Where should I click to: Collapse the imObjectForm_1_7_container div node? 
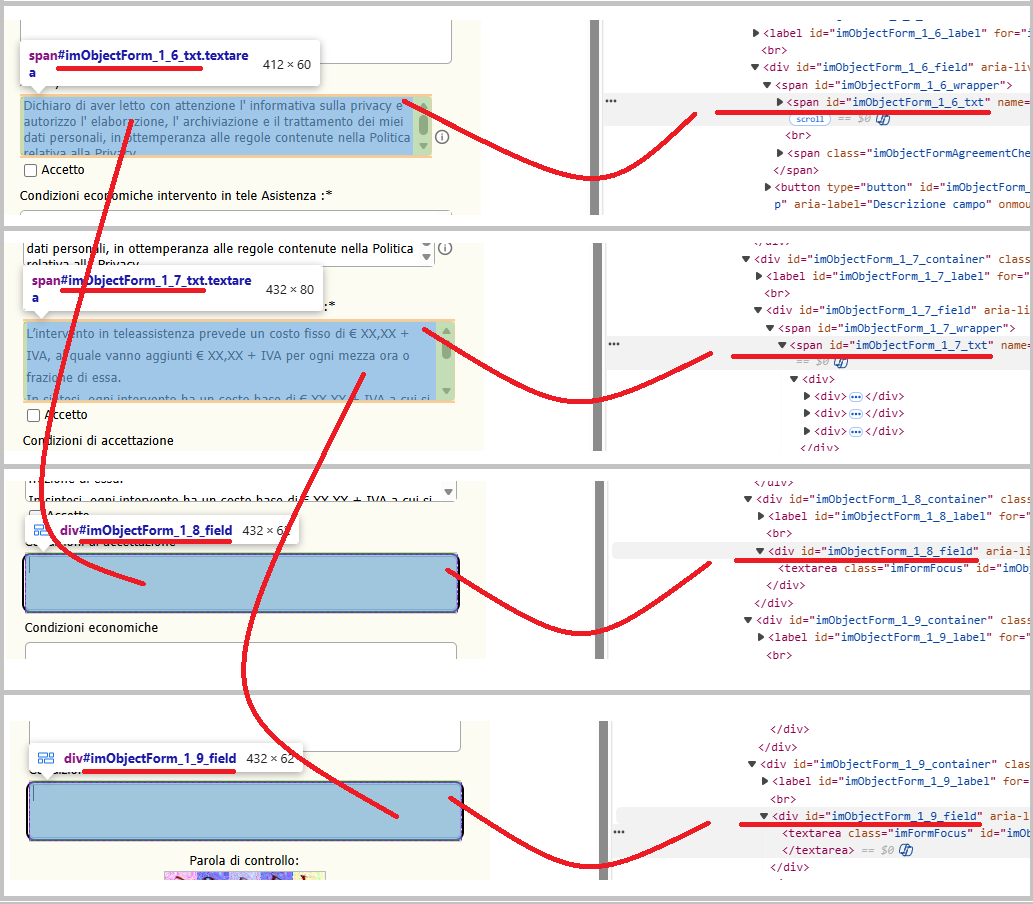coord(746,259)
